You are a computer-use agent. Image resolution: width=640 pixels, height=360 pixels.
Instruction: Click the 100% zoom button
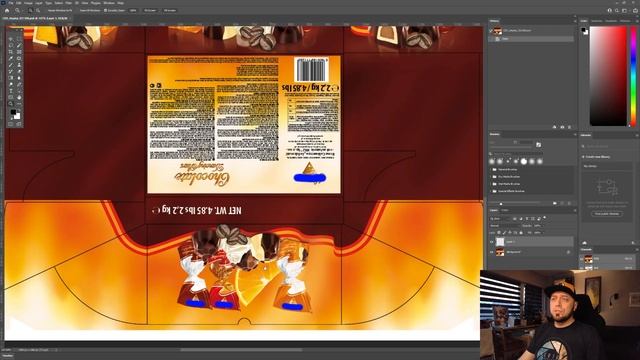[133, 10]
